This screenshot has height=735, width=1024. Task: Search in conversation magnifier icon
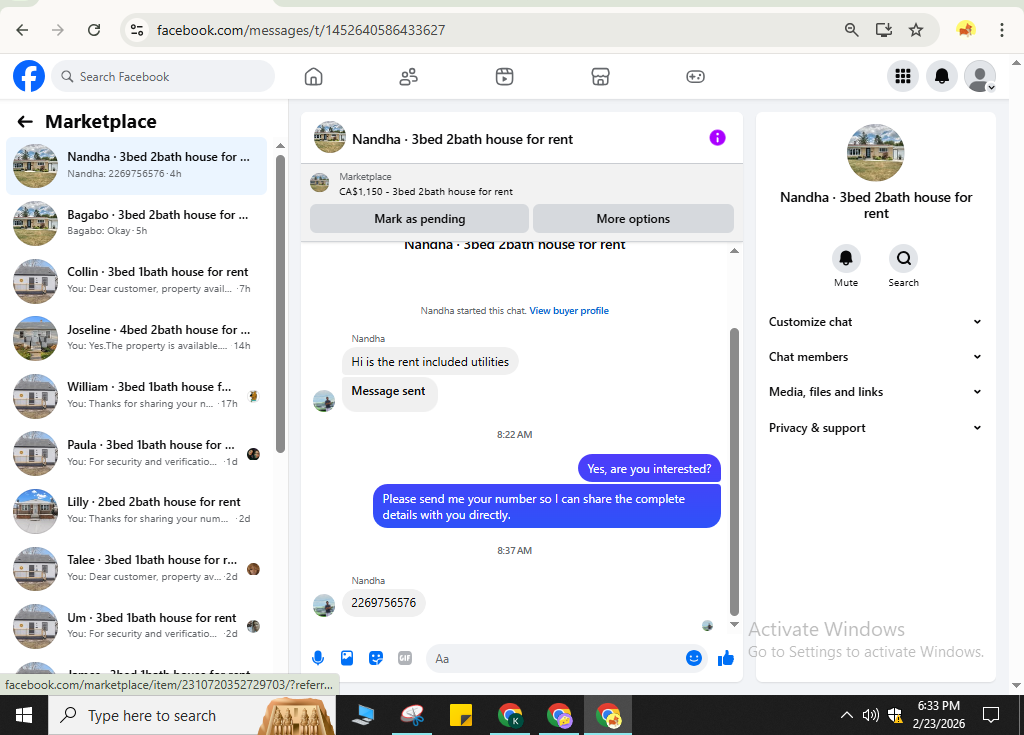pyautogui.click(x=904, y=259)
